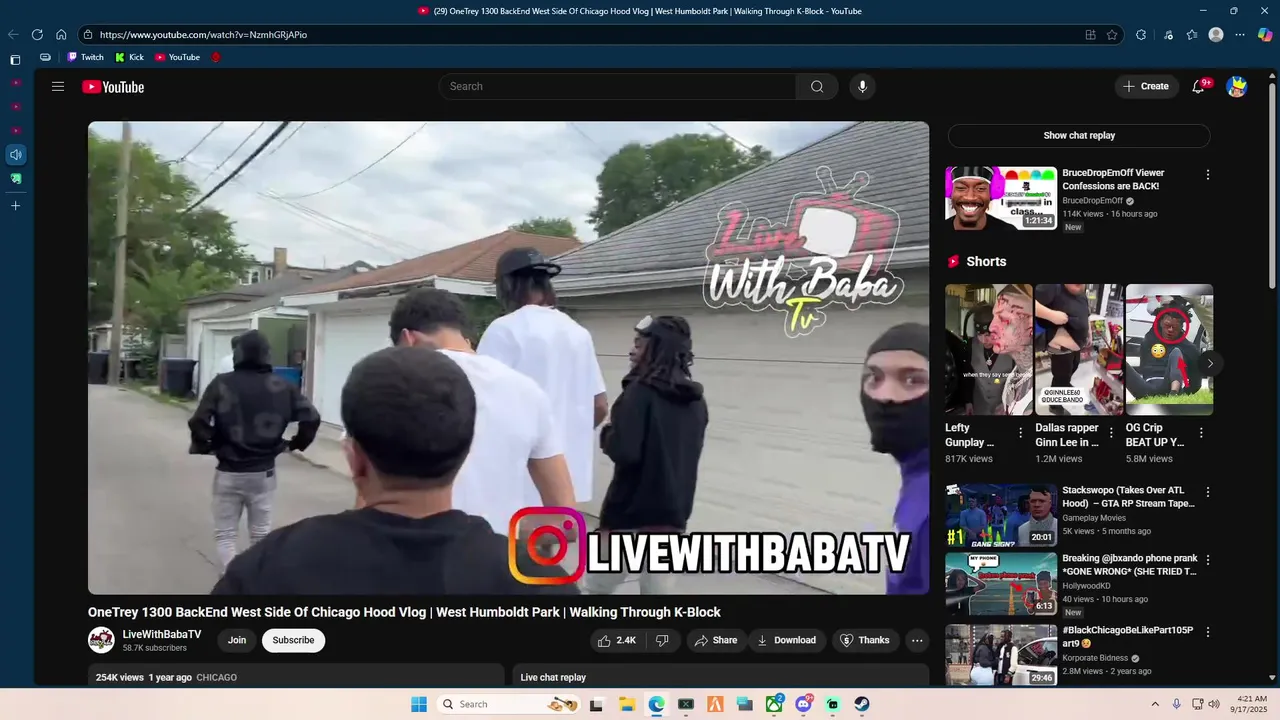Open the Kick bookmark

(130, 57)
